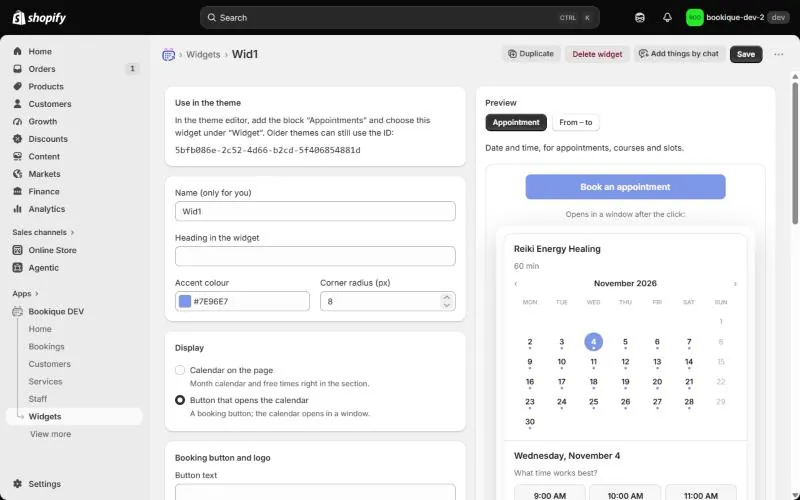This screenshot has width=800, height=500.
Task: Focus the Name (only for you) field
Action: (x=315, y=211)
